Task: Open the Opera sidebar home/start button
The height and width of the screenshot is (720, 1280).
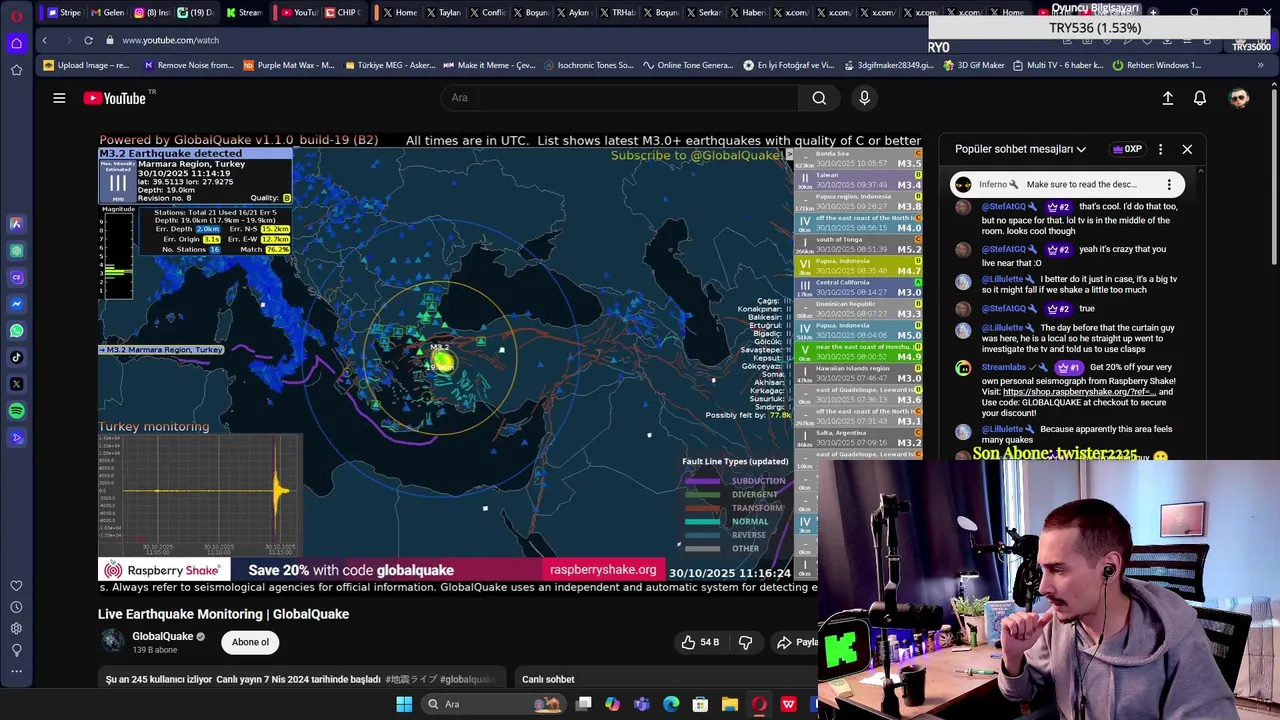Action: point(16,43)
